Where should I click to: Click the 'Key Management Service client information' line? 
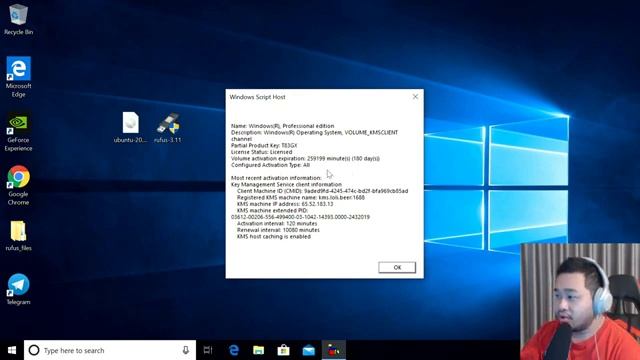(x=286, y=184)
